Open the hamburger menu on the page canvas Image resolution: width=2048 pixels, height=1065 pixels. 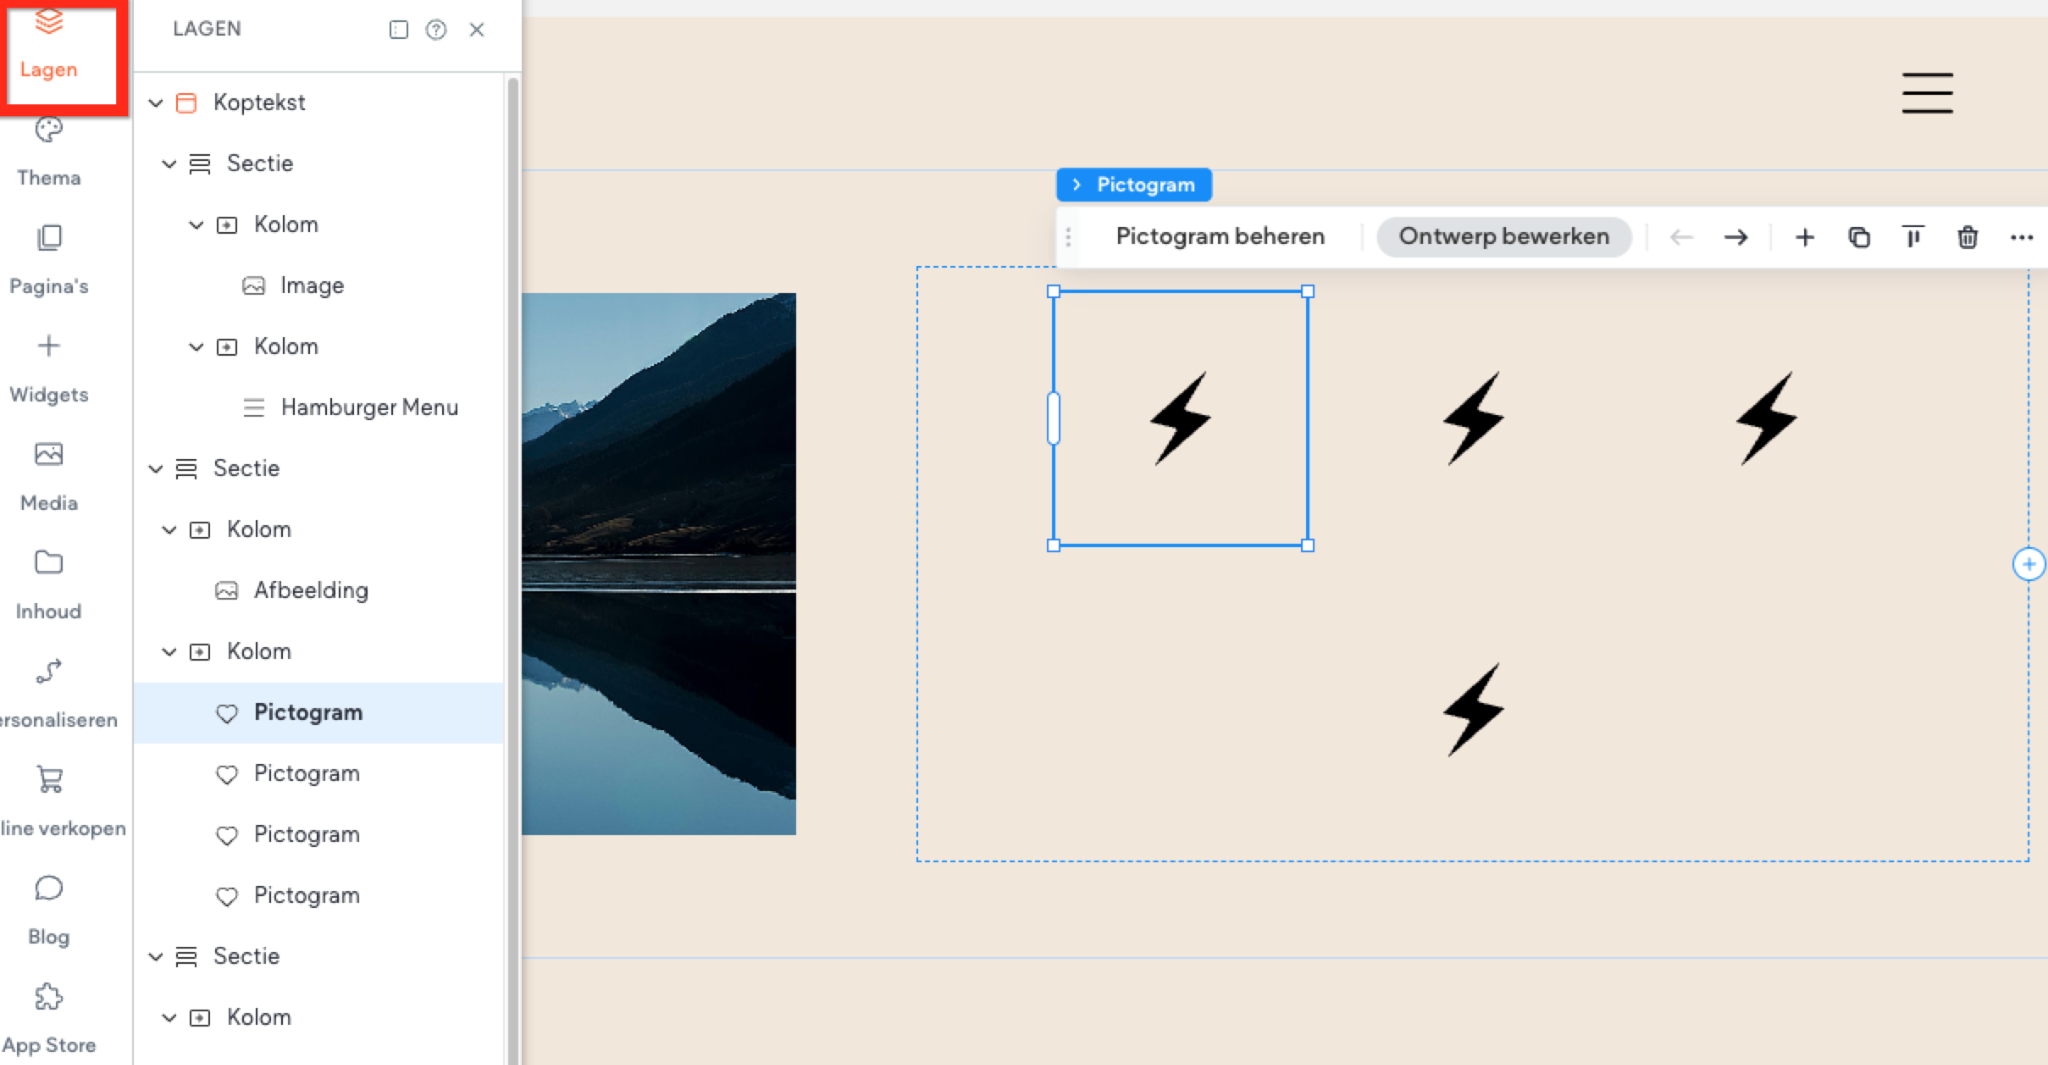1926,93
